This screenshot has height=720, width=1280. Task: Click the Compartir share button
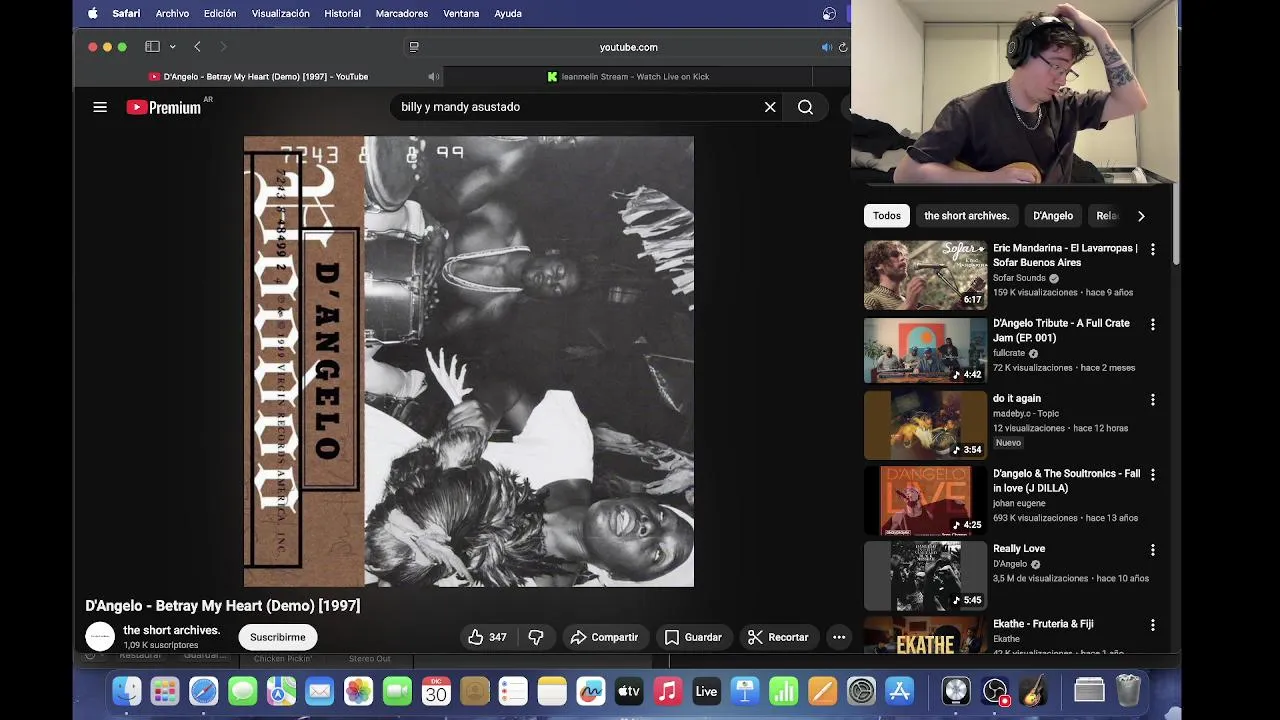[x=604, y=637]
